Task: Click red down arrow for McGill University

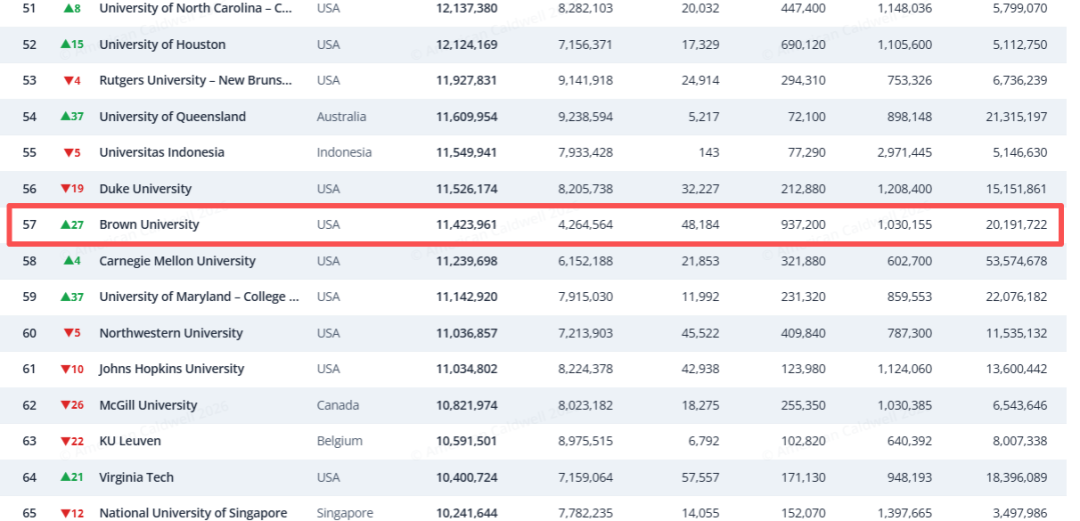Action: [x=65, y=405]
